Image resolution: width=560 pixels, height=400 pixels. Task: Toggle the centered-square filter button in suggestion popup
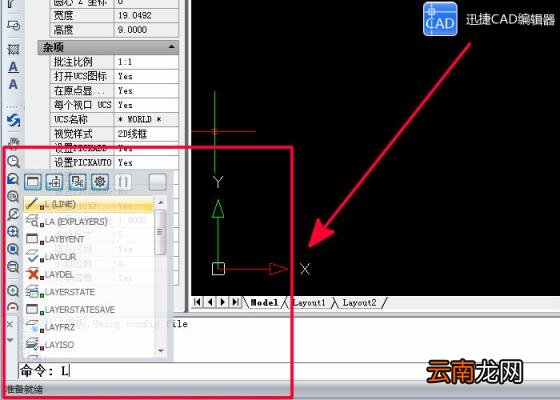[x=55, y=182]
